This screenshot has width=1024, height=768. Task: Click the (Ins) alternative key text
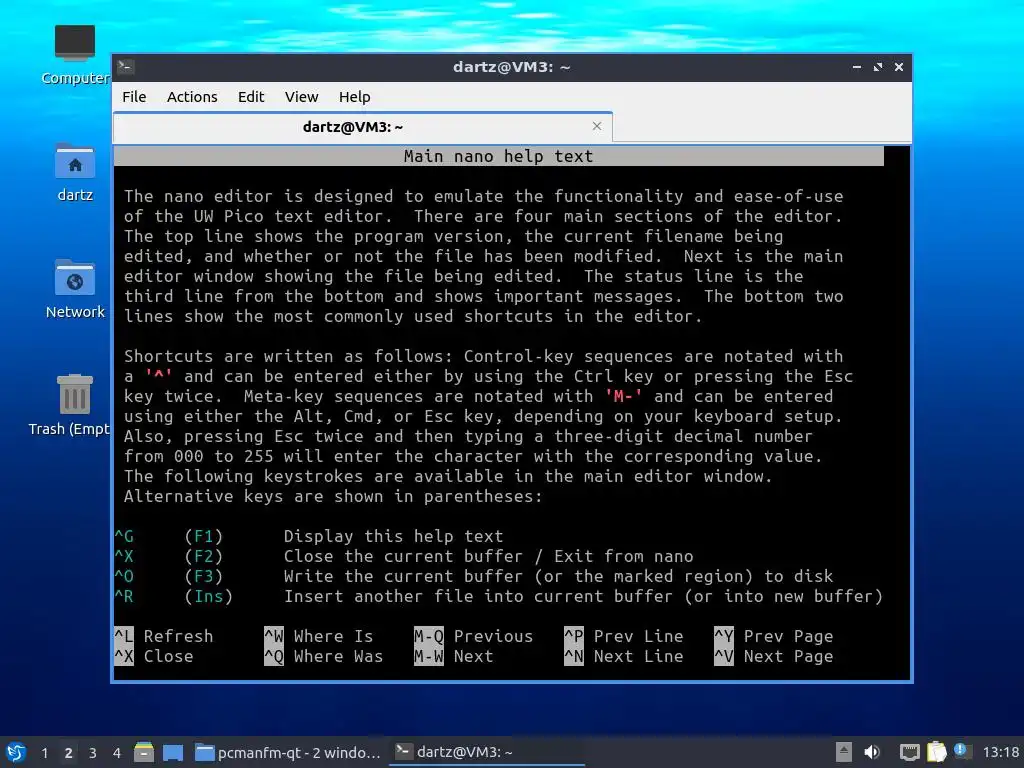coord(208,596)
